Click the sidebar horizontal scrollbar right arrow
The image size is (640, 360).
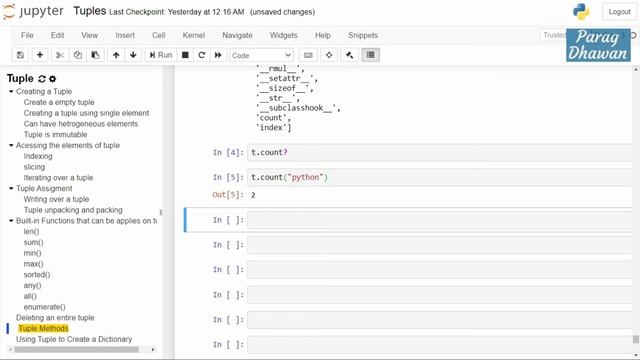(153, 350)
